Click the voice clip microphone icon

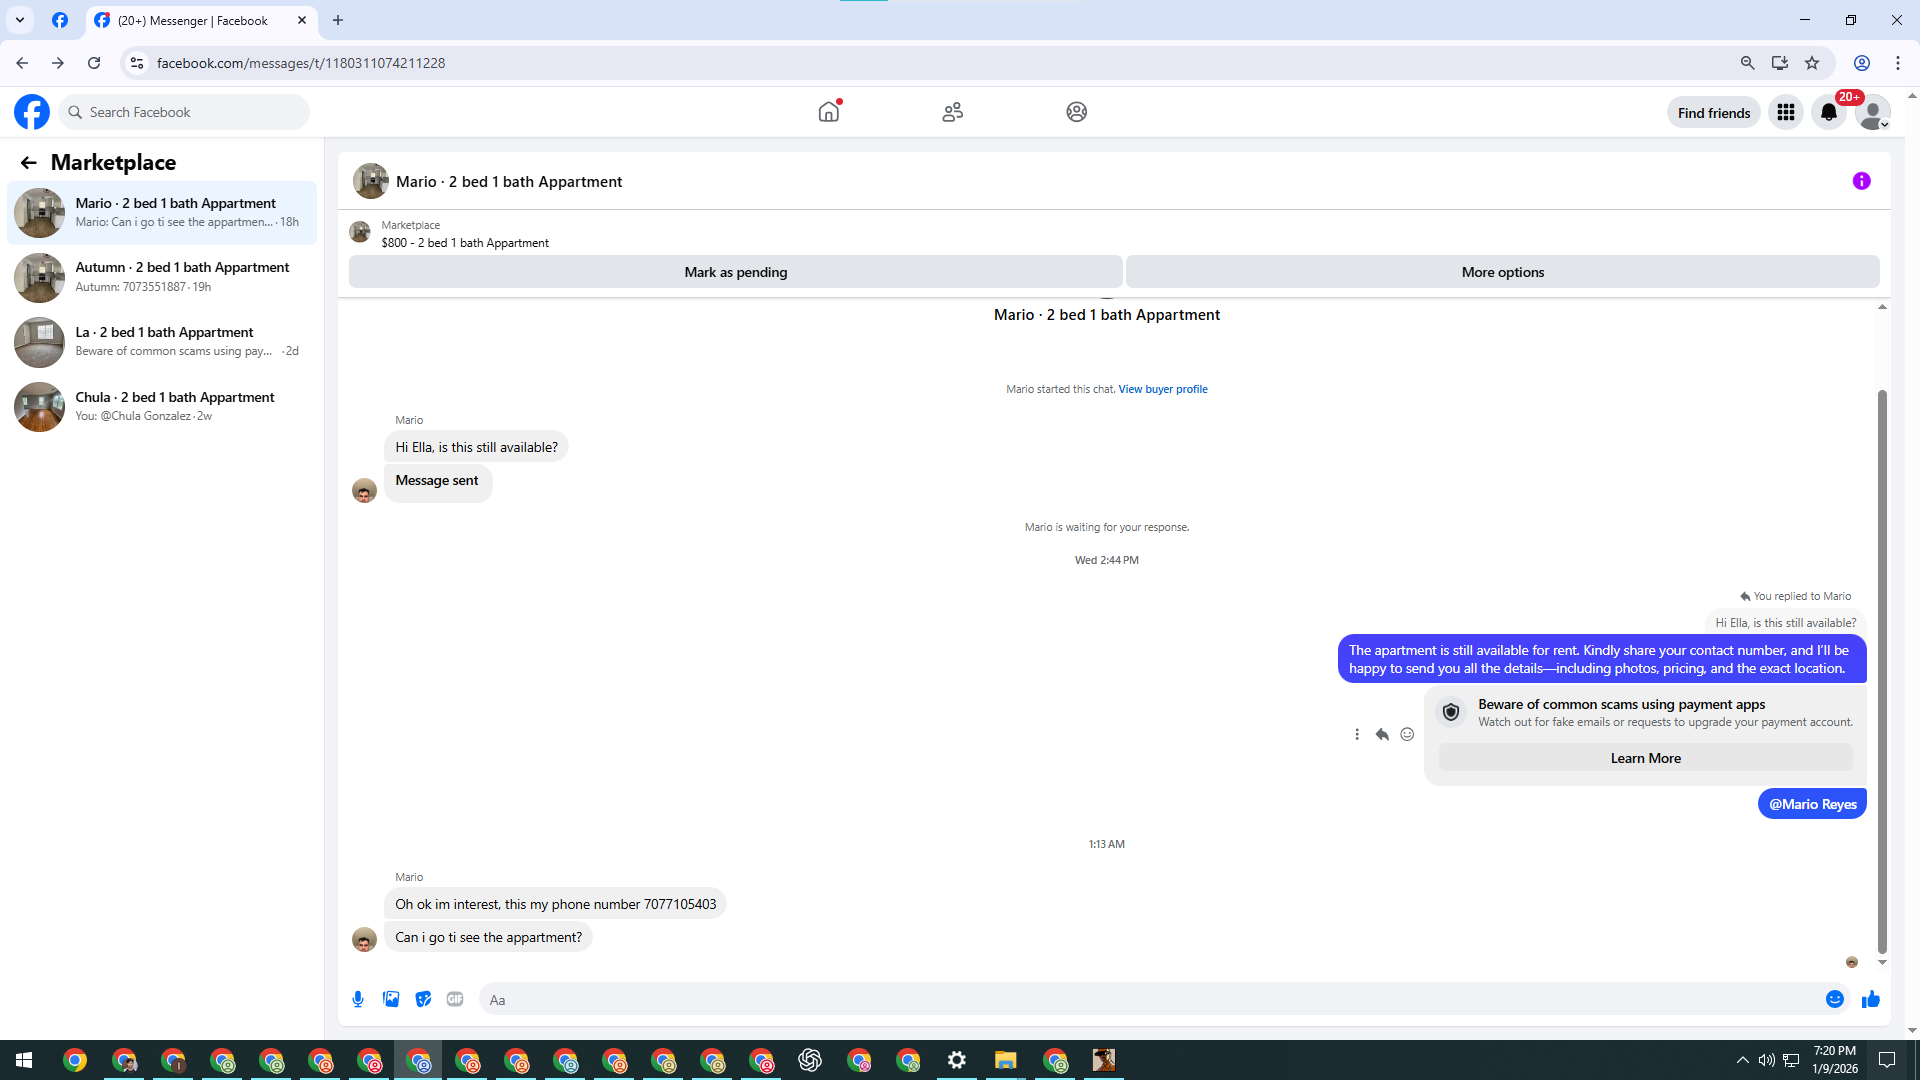(x=358, y=999)
